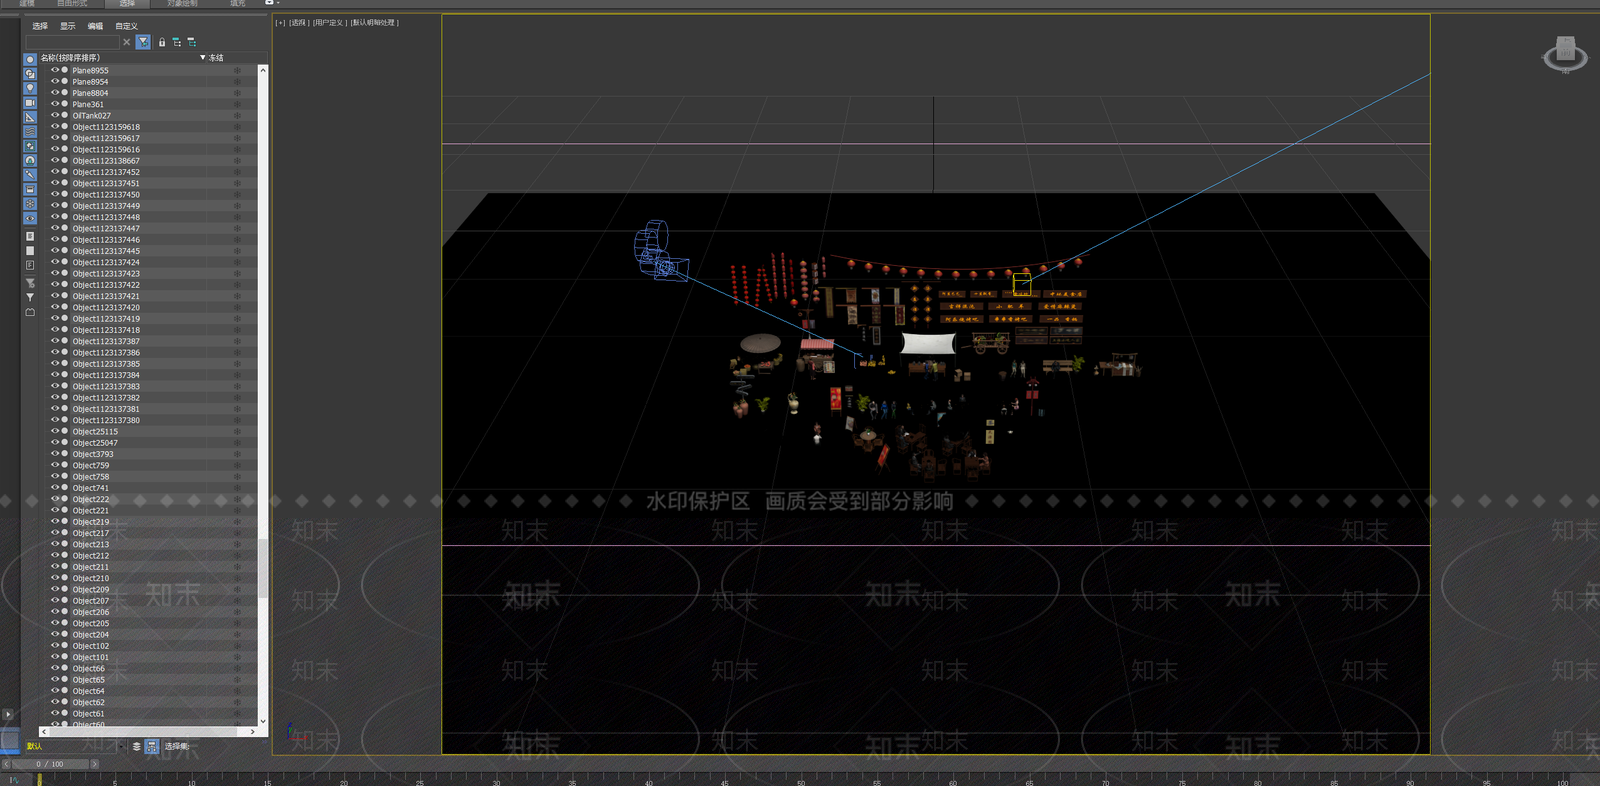Open the viewport perspective view label menu
This screenshot has height=786, width=1600.
coord(299,22)
